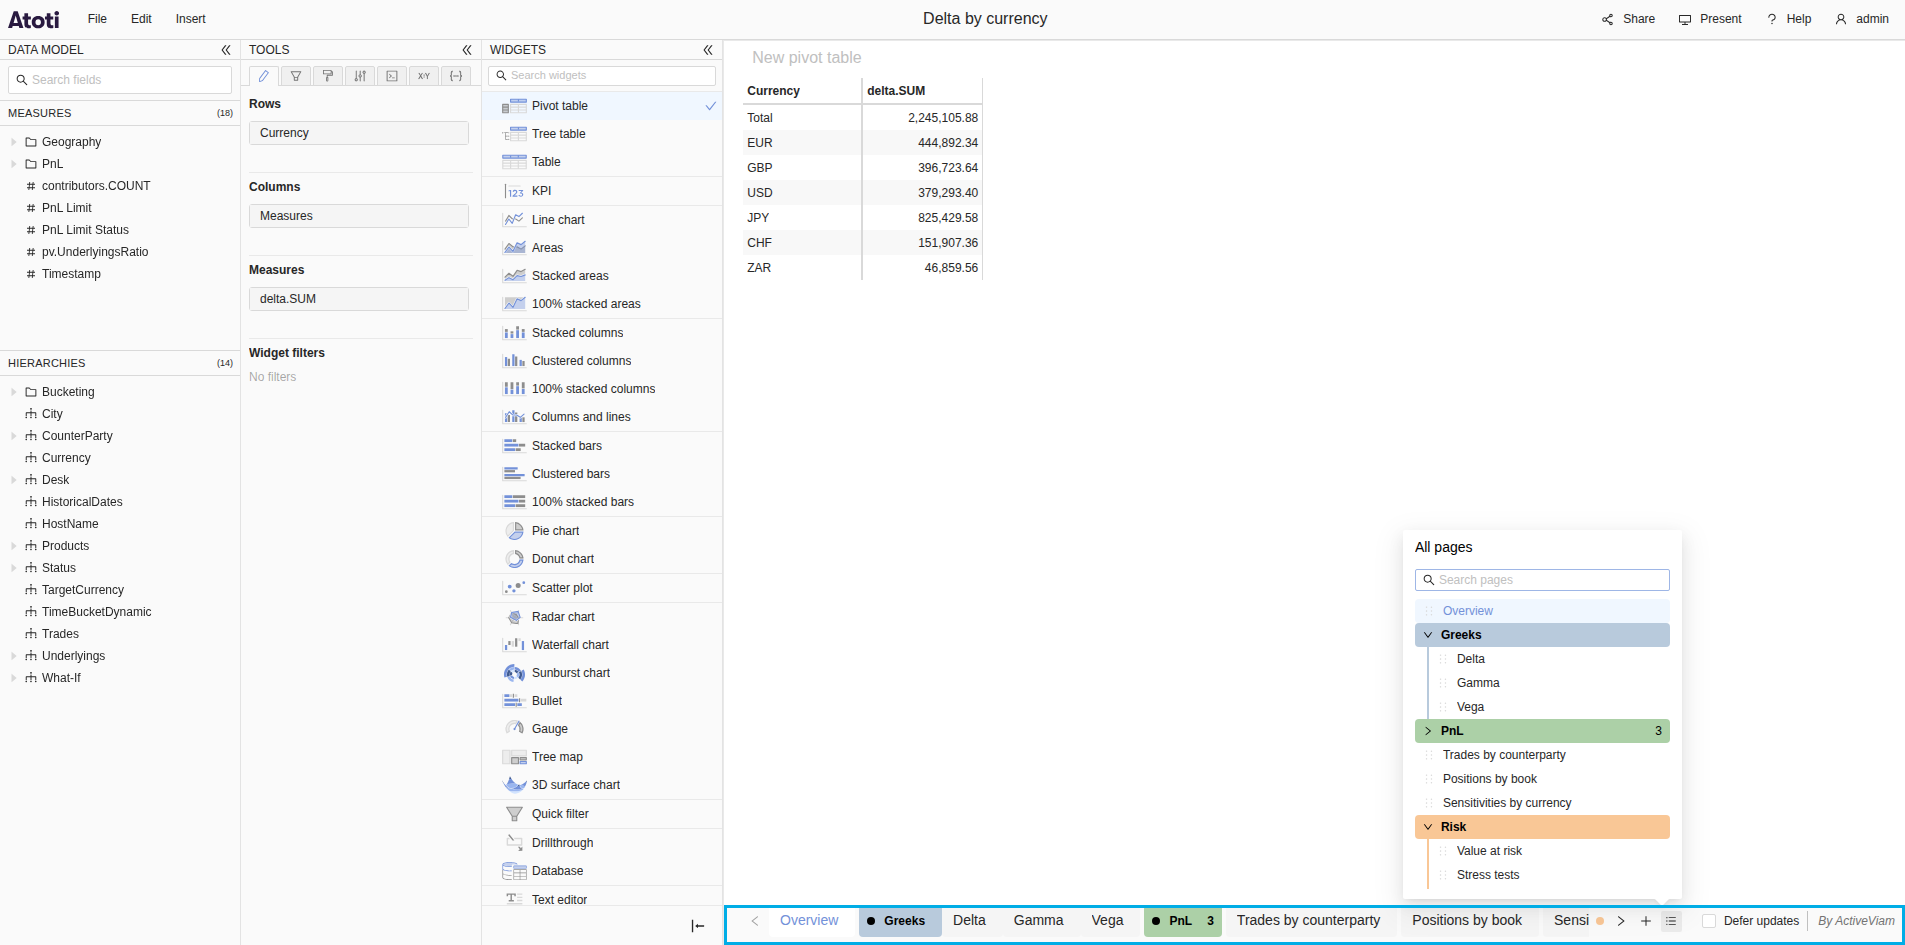Choose the Radar chart widget icon
This screenshot has width=1905, height=945.
(514, 617)
